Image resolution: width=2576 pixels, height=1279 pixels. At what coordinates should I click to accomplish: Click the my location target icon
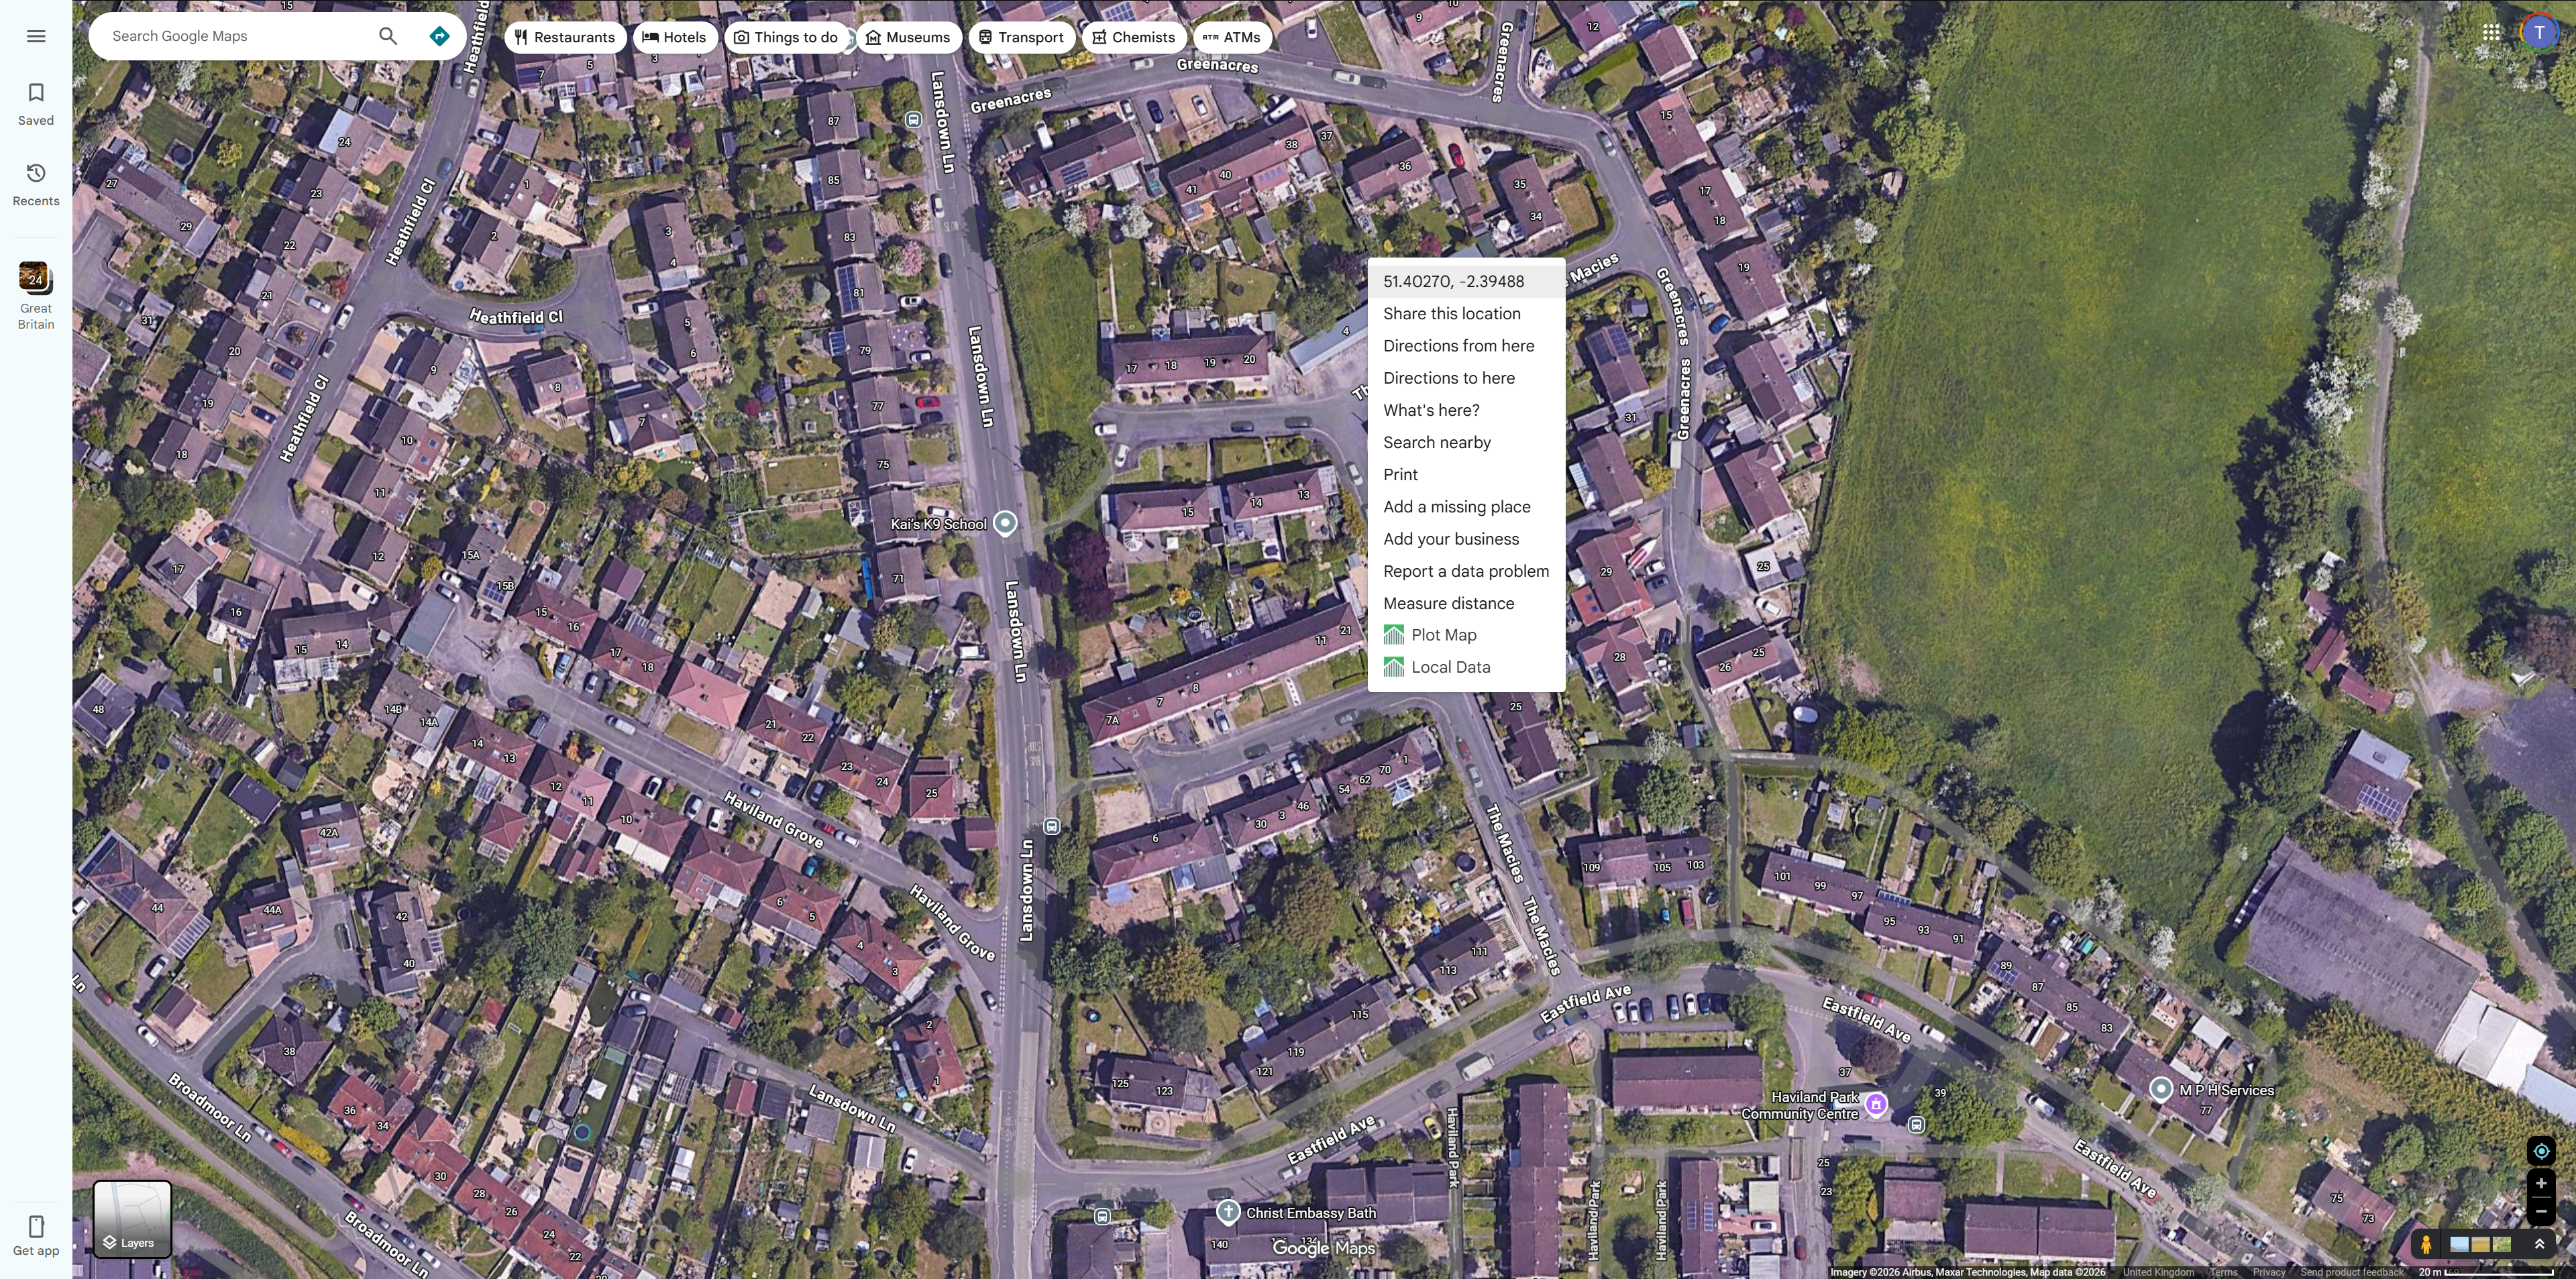point(2540,1151)
